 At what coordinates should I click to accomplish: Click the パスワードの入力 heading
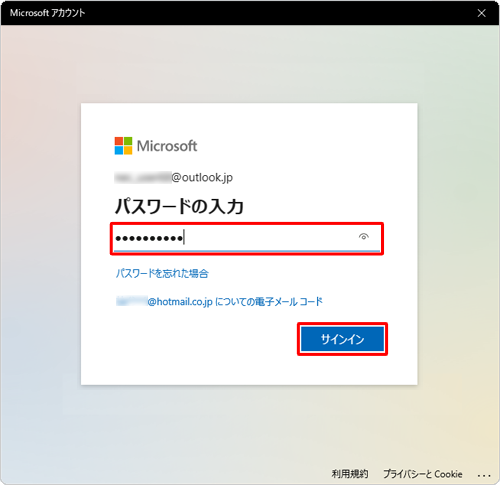[x=179, y=206]
